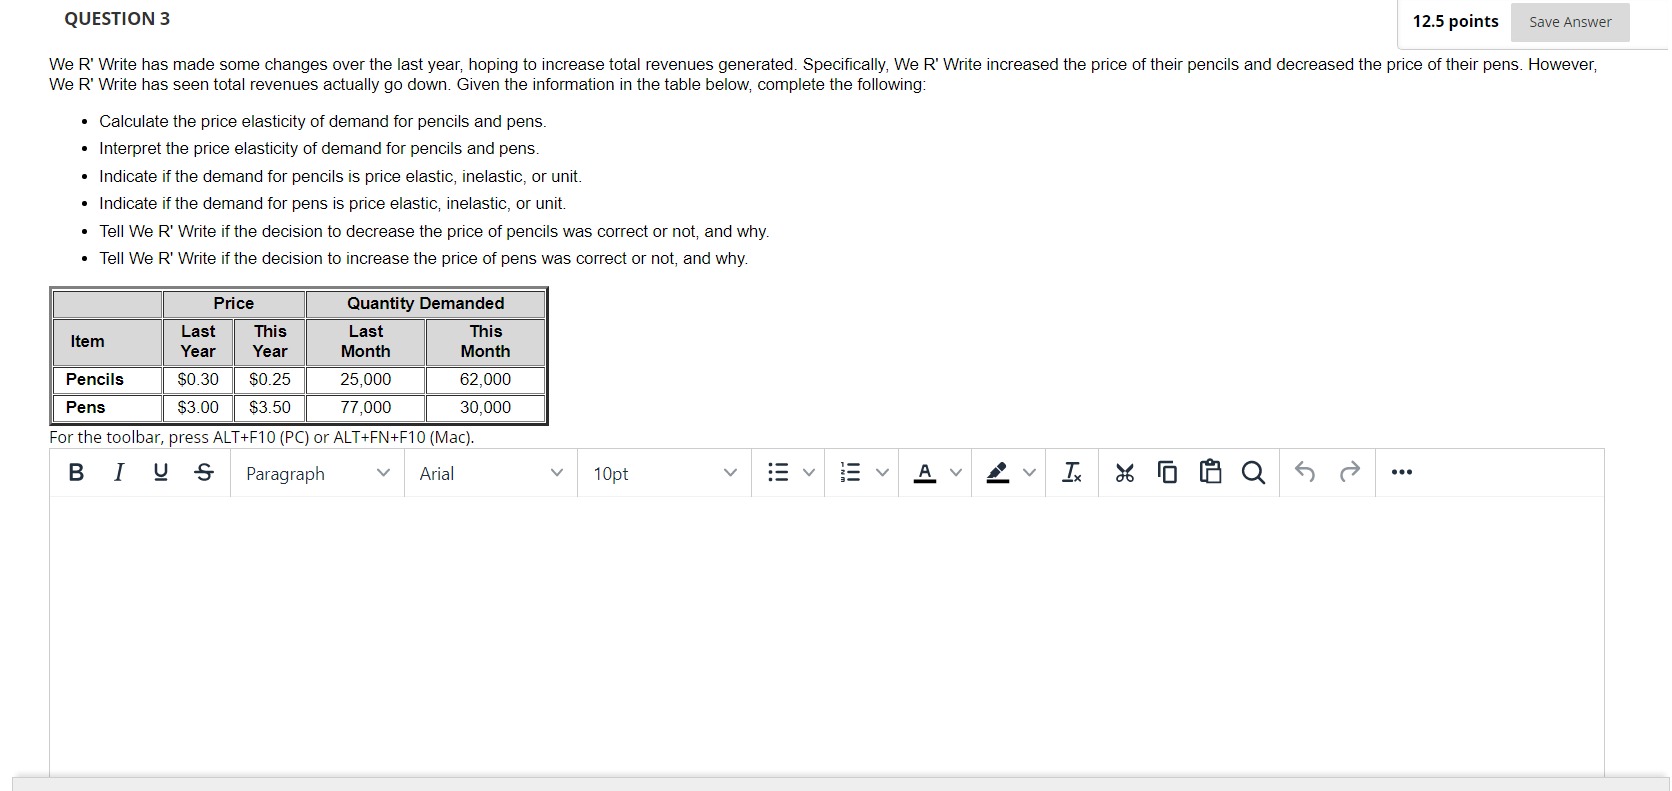Toggle bold formatting in editor toolbar
This screenshot has height=791, width=1672.
coord(76,473)
